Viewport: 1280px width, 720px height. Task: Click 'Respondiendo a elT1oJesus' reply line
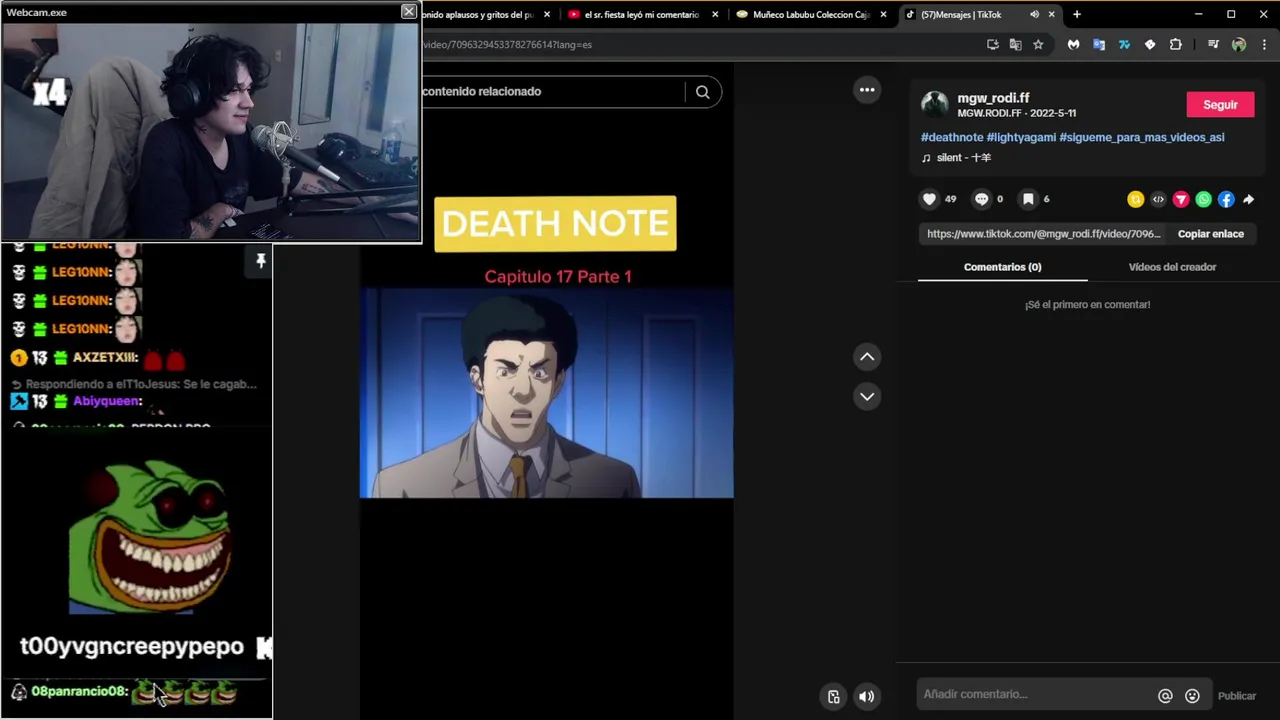point(135,384)
